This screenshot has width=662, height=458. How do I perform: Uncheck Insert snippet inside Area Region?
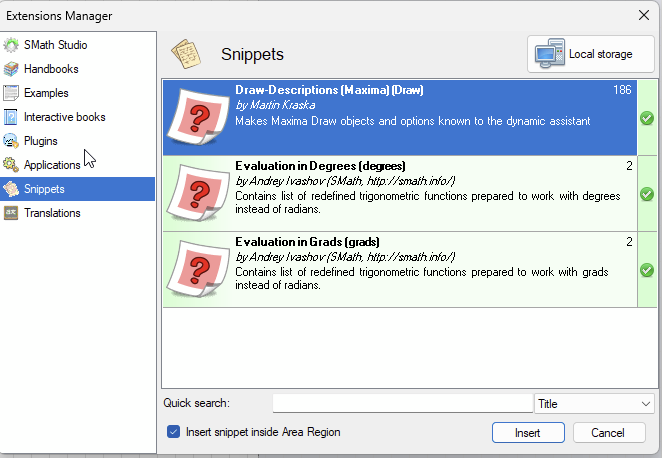point(174,432)
